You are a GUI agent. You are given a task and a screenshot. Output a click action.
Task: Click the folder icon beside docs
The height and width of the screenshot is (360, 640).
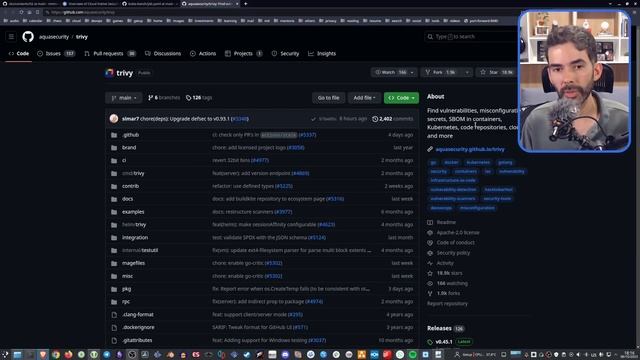click(x=114, y=199)
